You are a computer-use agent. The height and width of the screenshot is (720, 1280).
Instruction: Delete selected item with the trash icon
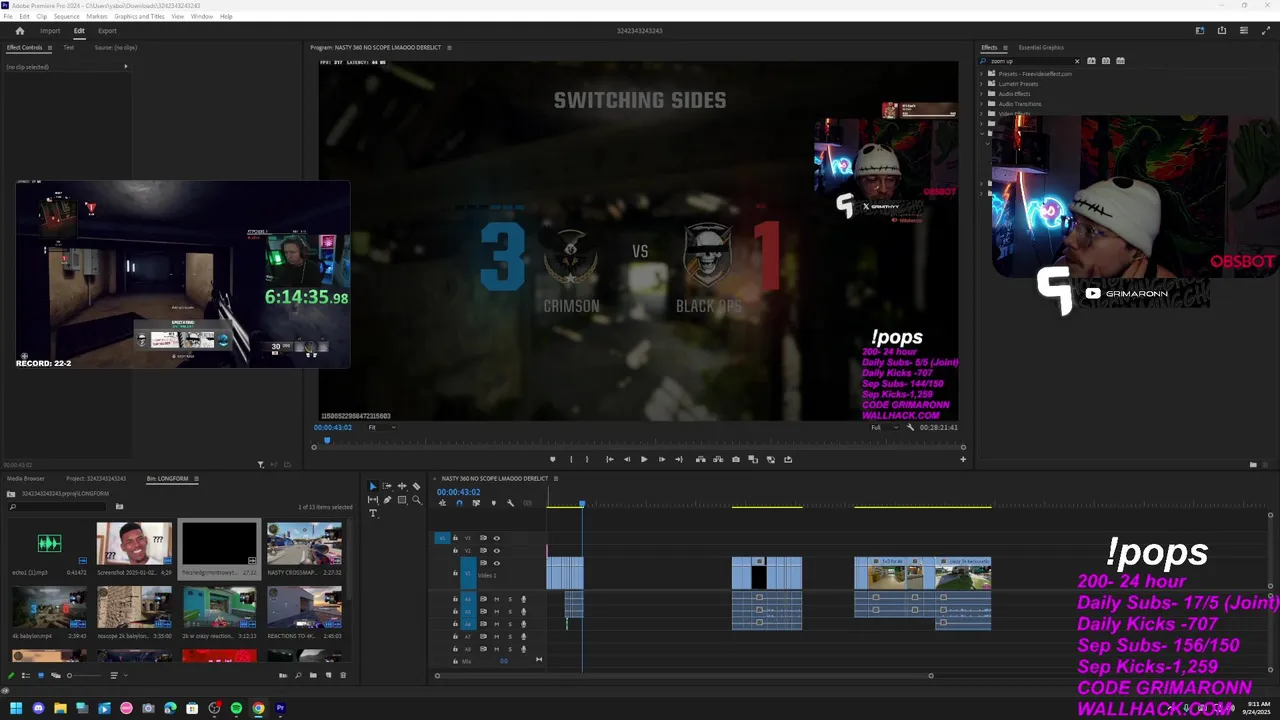[343, 675]
